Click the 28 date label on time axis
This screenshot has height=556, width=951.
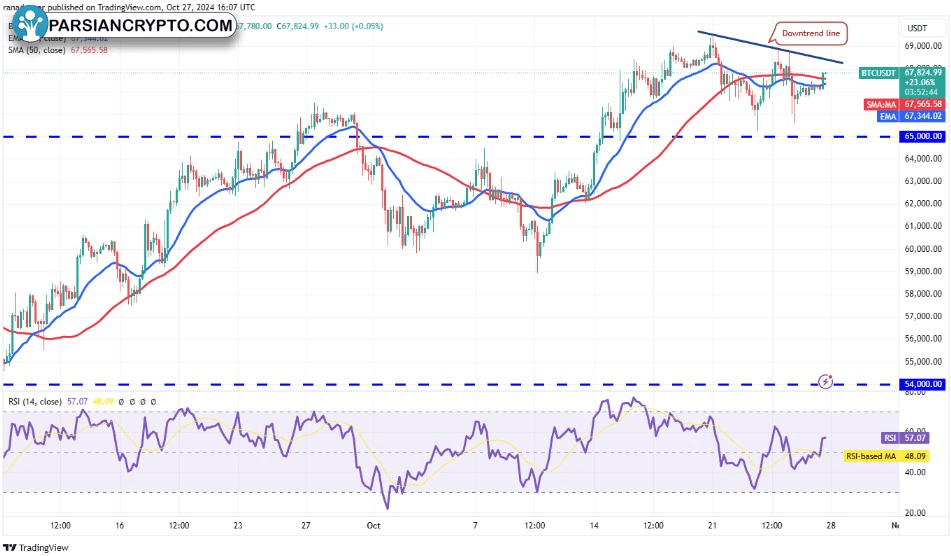click(x=831, y=526)
